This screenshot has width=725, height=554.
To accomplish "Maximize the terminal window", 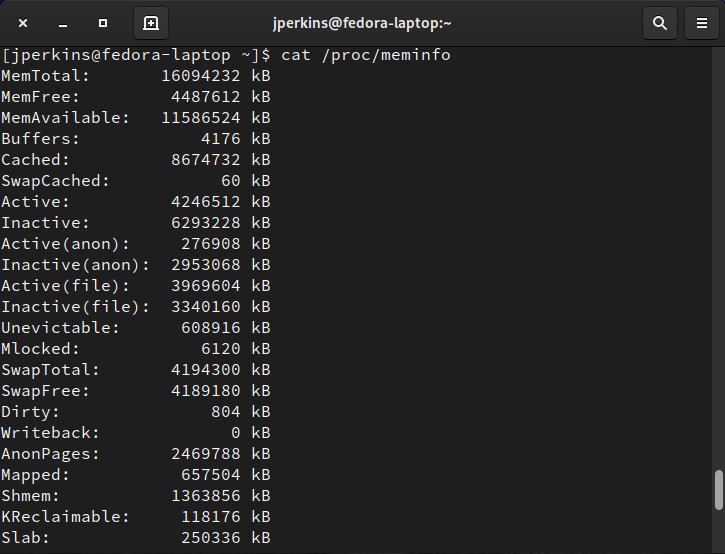I will click(x=103, y=22).
